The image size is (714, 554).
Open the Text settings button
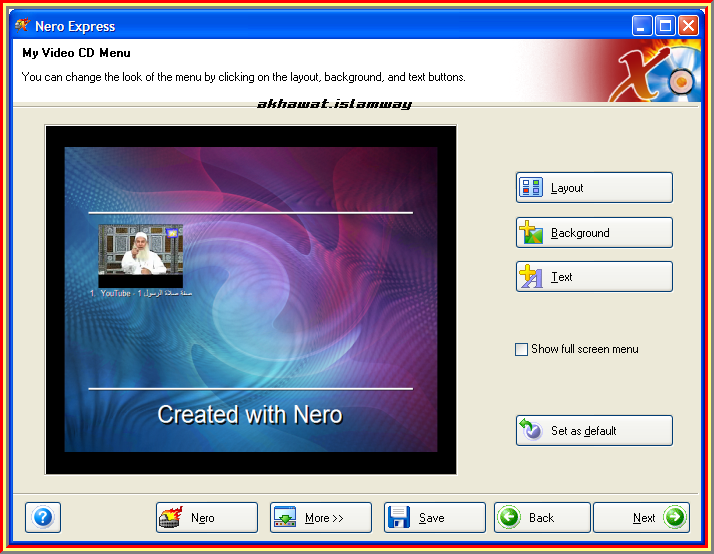pos(594,277)
